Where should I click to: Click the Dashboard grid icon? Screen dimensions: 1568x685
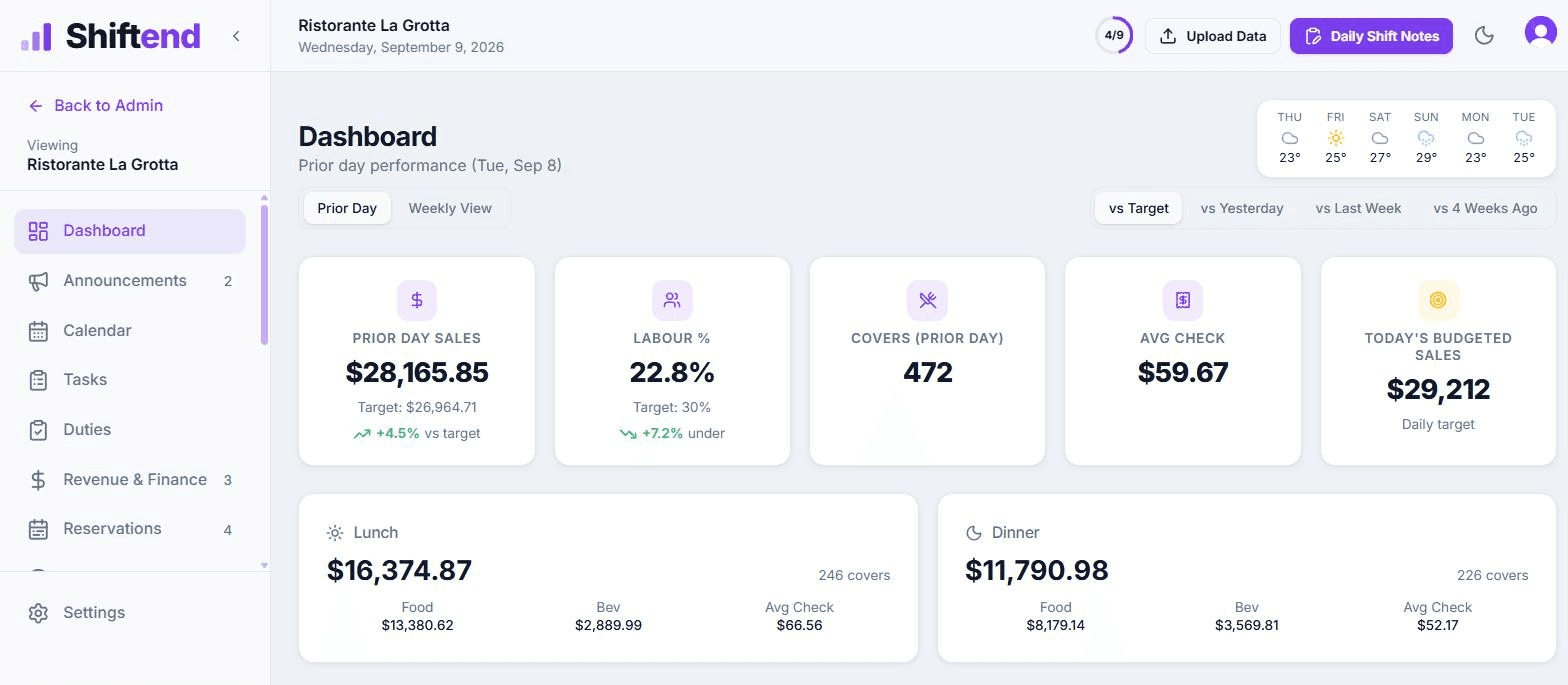(38, 231)
